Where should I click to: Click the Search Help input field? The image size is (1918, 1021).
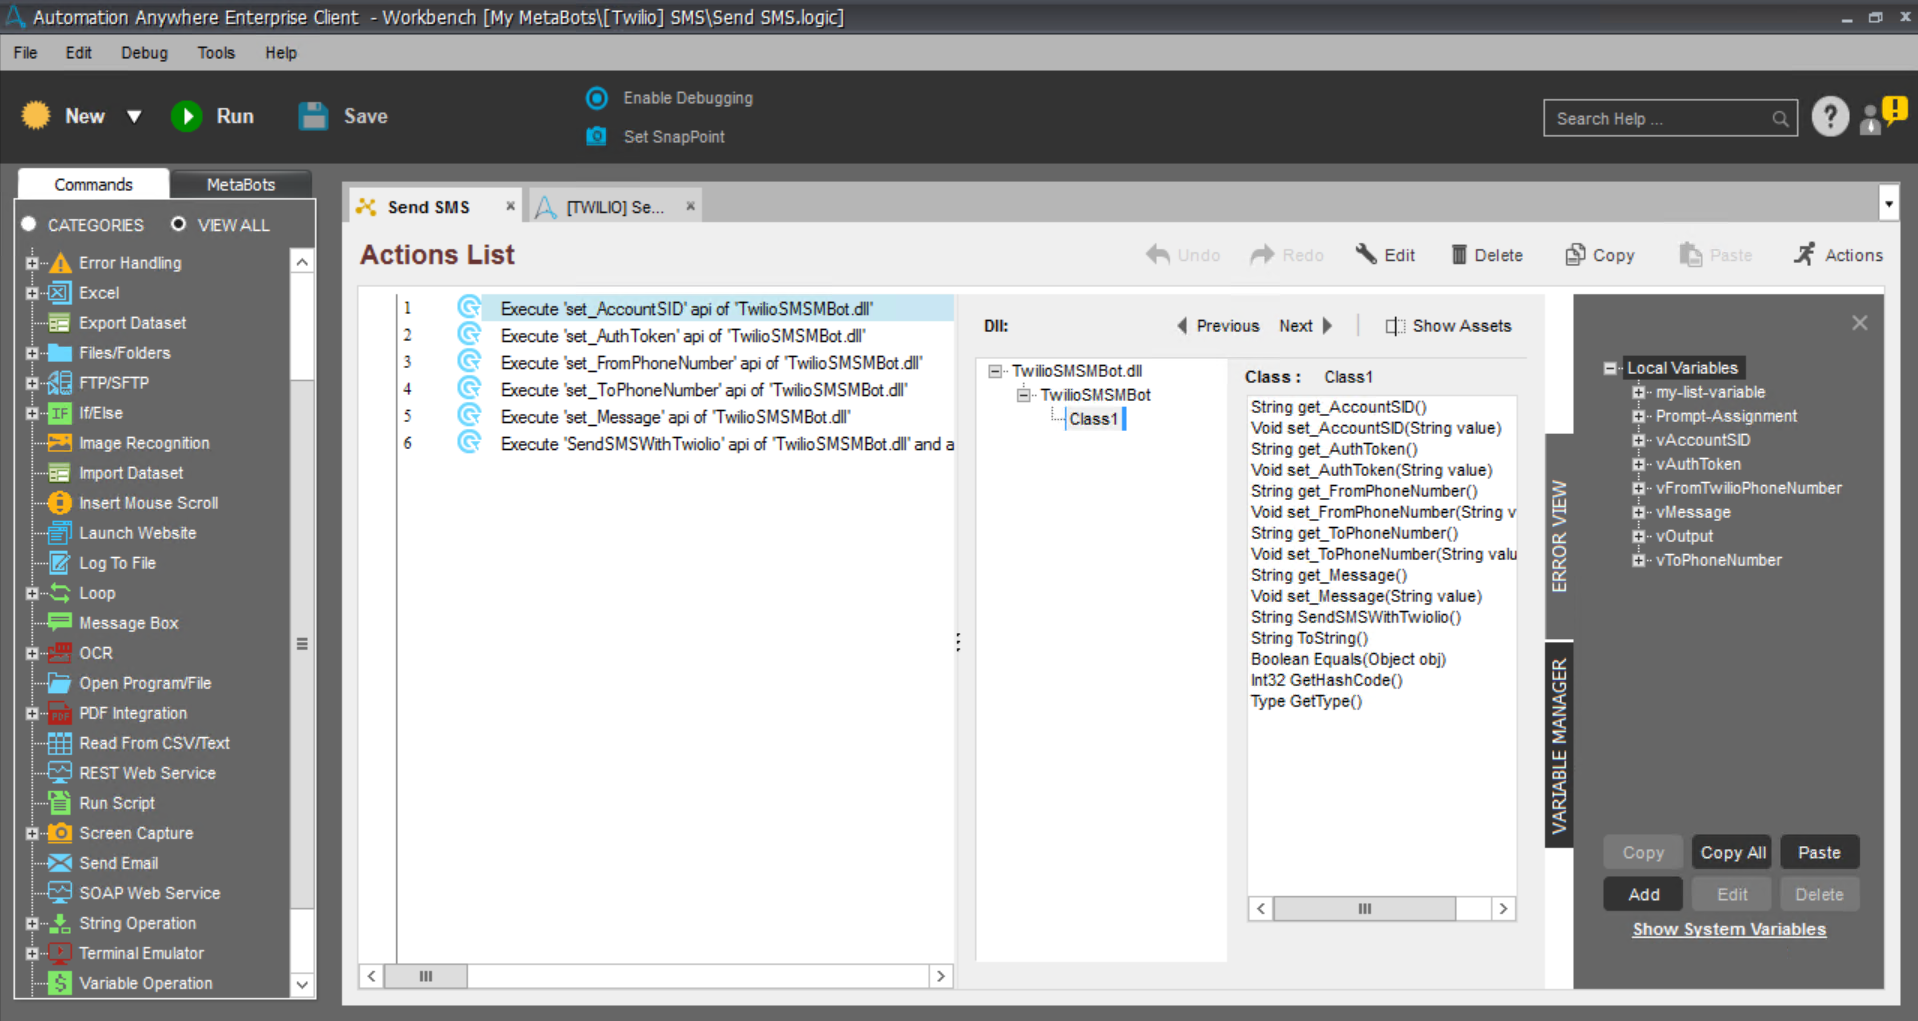pyautogui.click(x=1658, y=118)
